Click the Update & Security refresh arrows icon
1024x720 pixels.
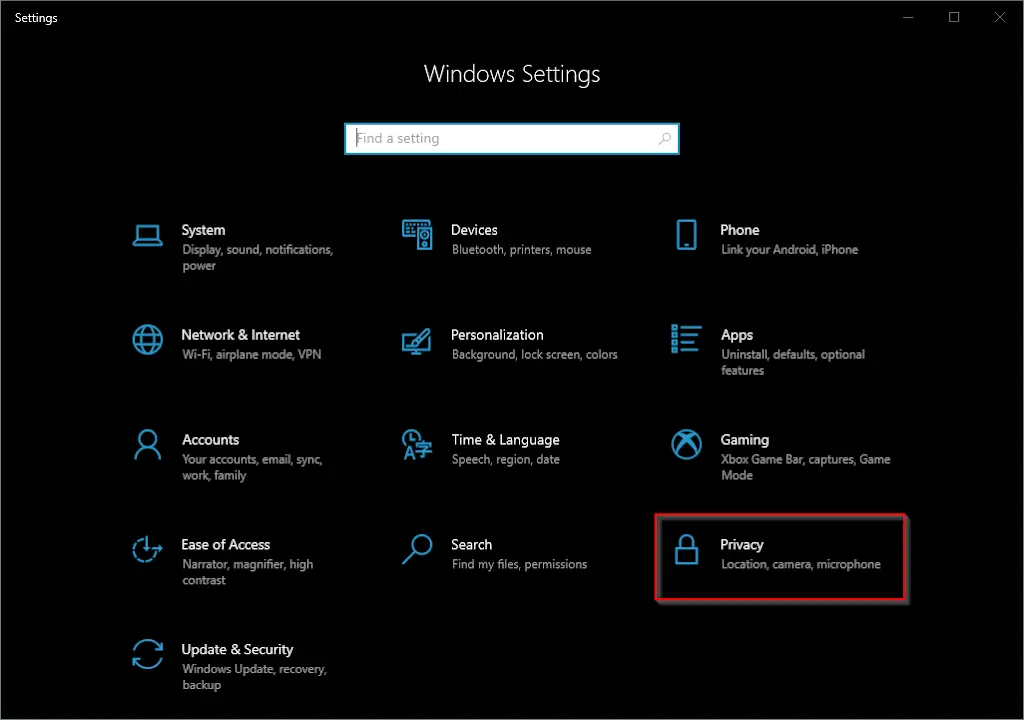[x=148, y=654]
